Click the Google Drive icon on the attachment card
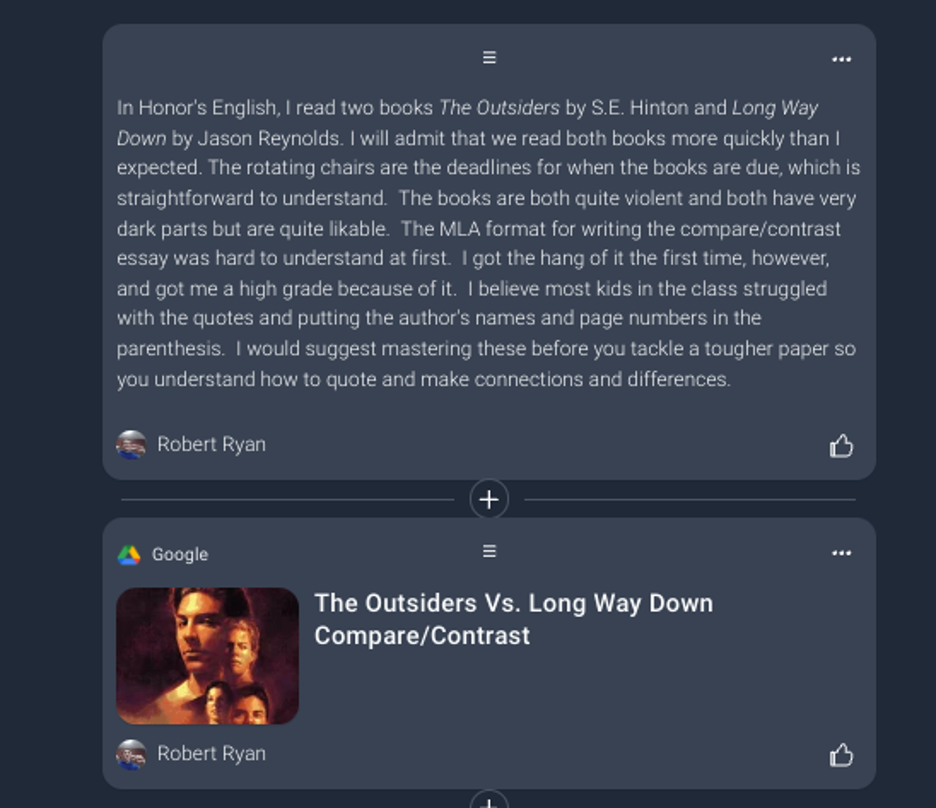The height and width of the screenshot is (808, 936). point(129,555)
